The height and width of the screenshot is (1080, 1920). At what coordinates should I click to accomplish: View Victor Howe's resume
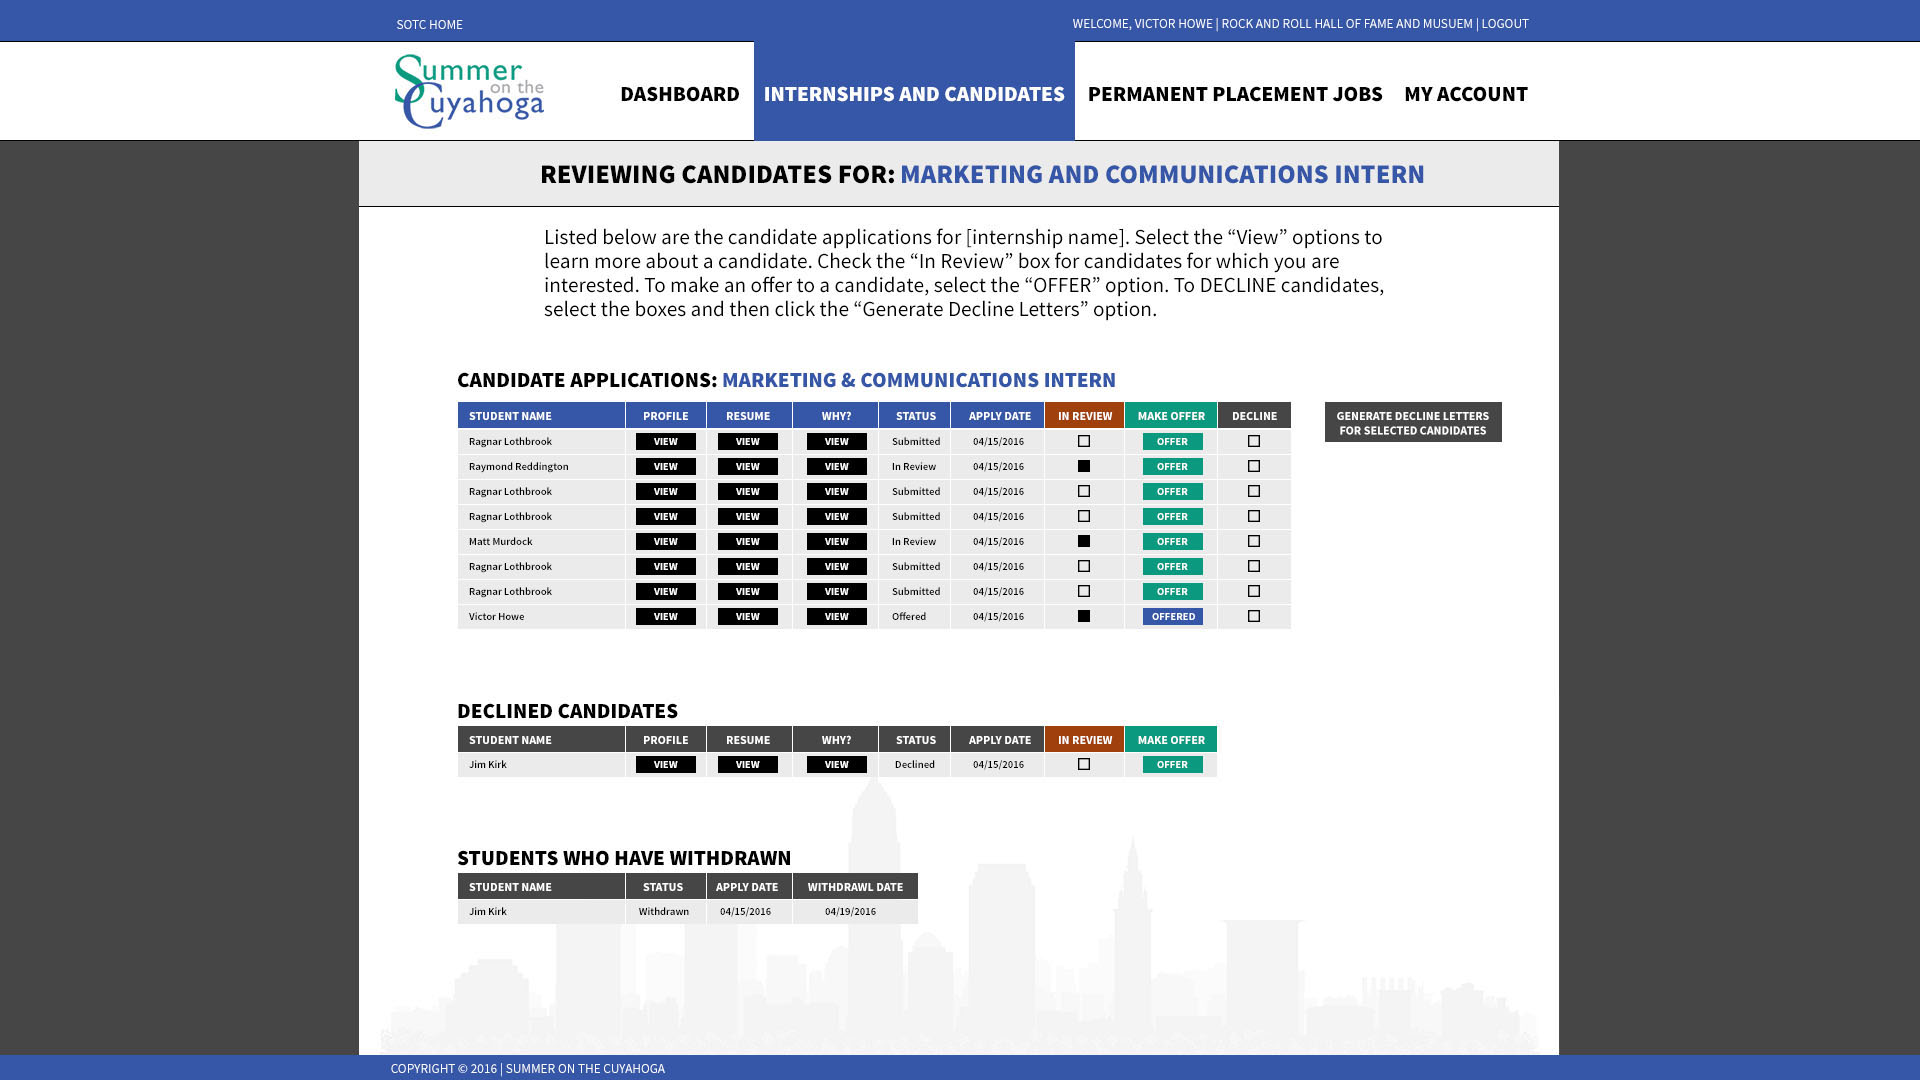[x=748, y=616]
